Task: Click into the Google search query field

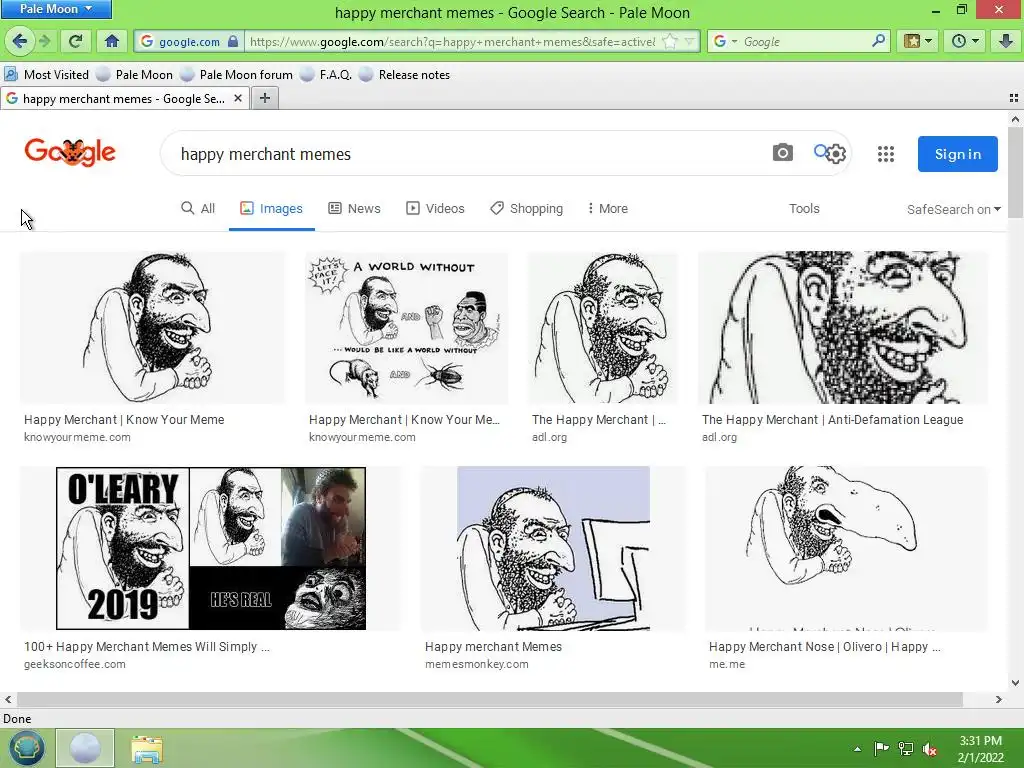Action: pyautogui.click(x=470, y=154)
